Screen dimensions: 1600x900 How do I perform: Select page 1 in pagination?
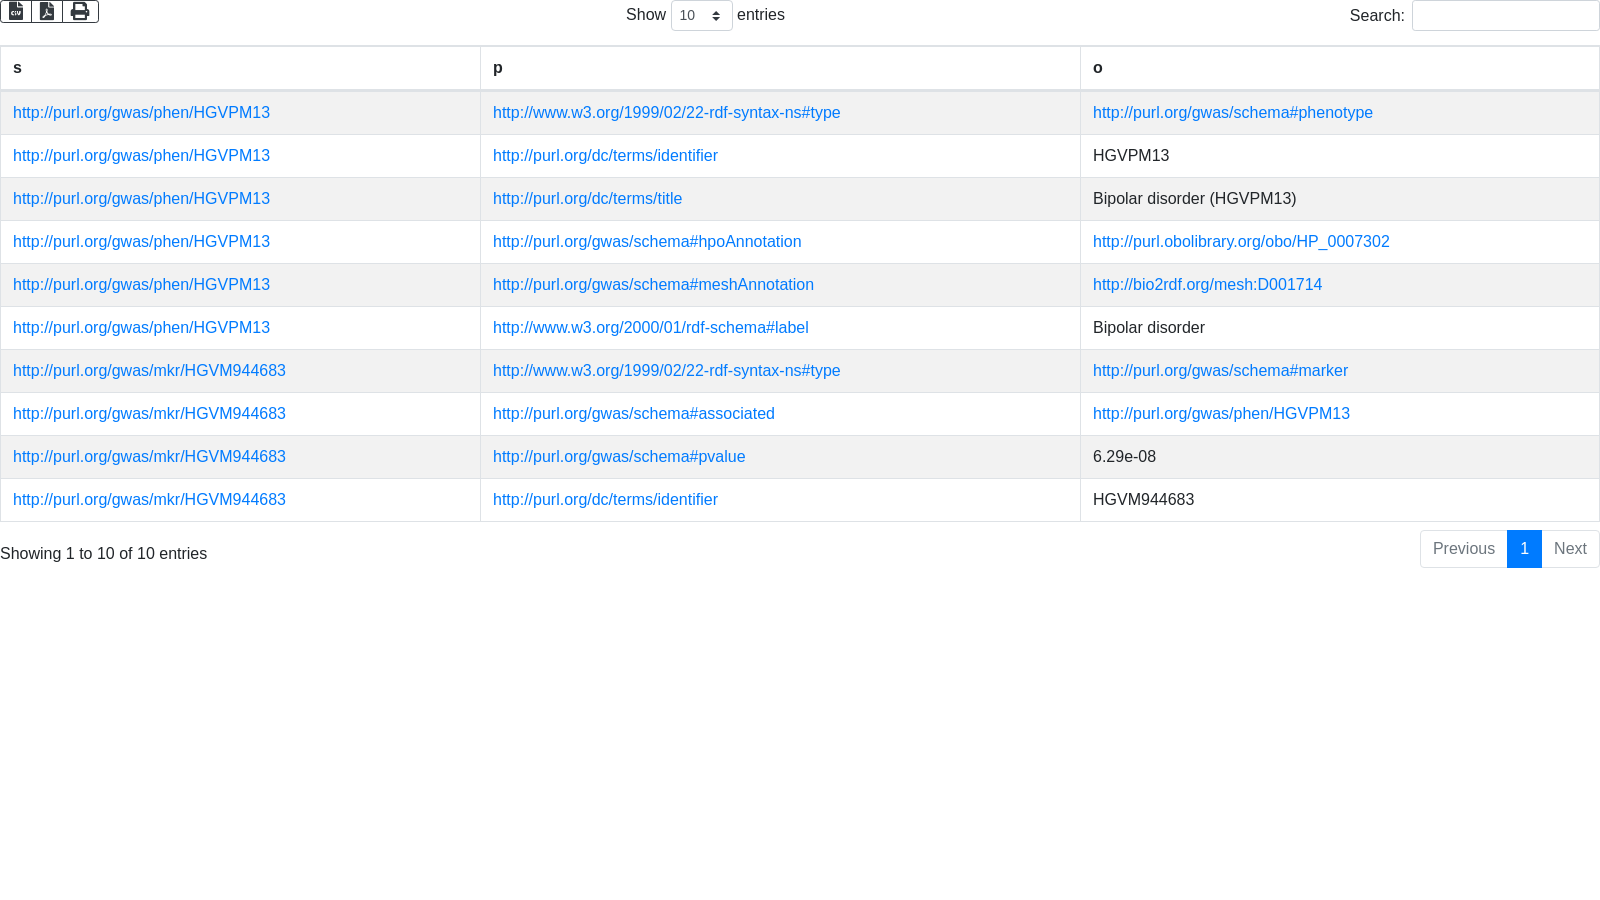[1524, 549]
